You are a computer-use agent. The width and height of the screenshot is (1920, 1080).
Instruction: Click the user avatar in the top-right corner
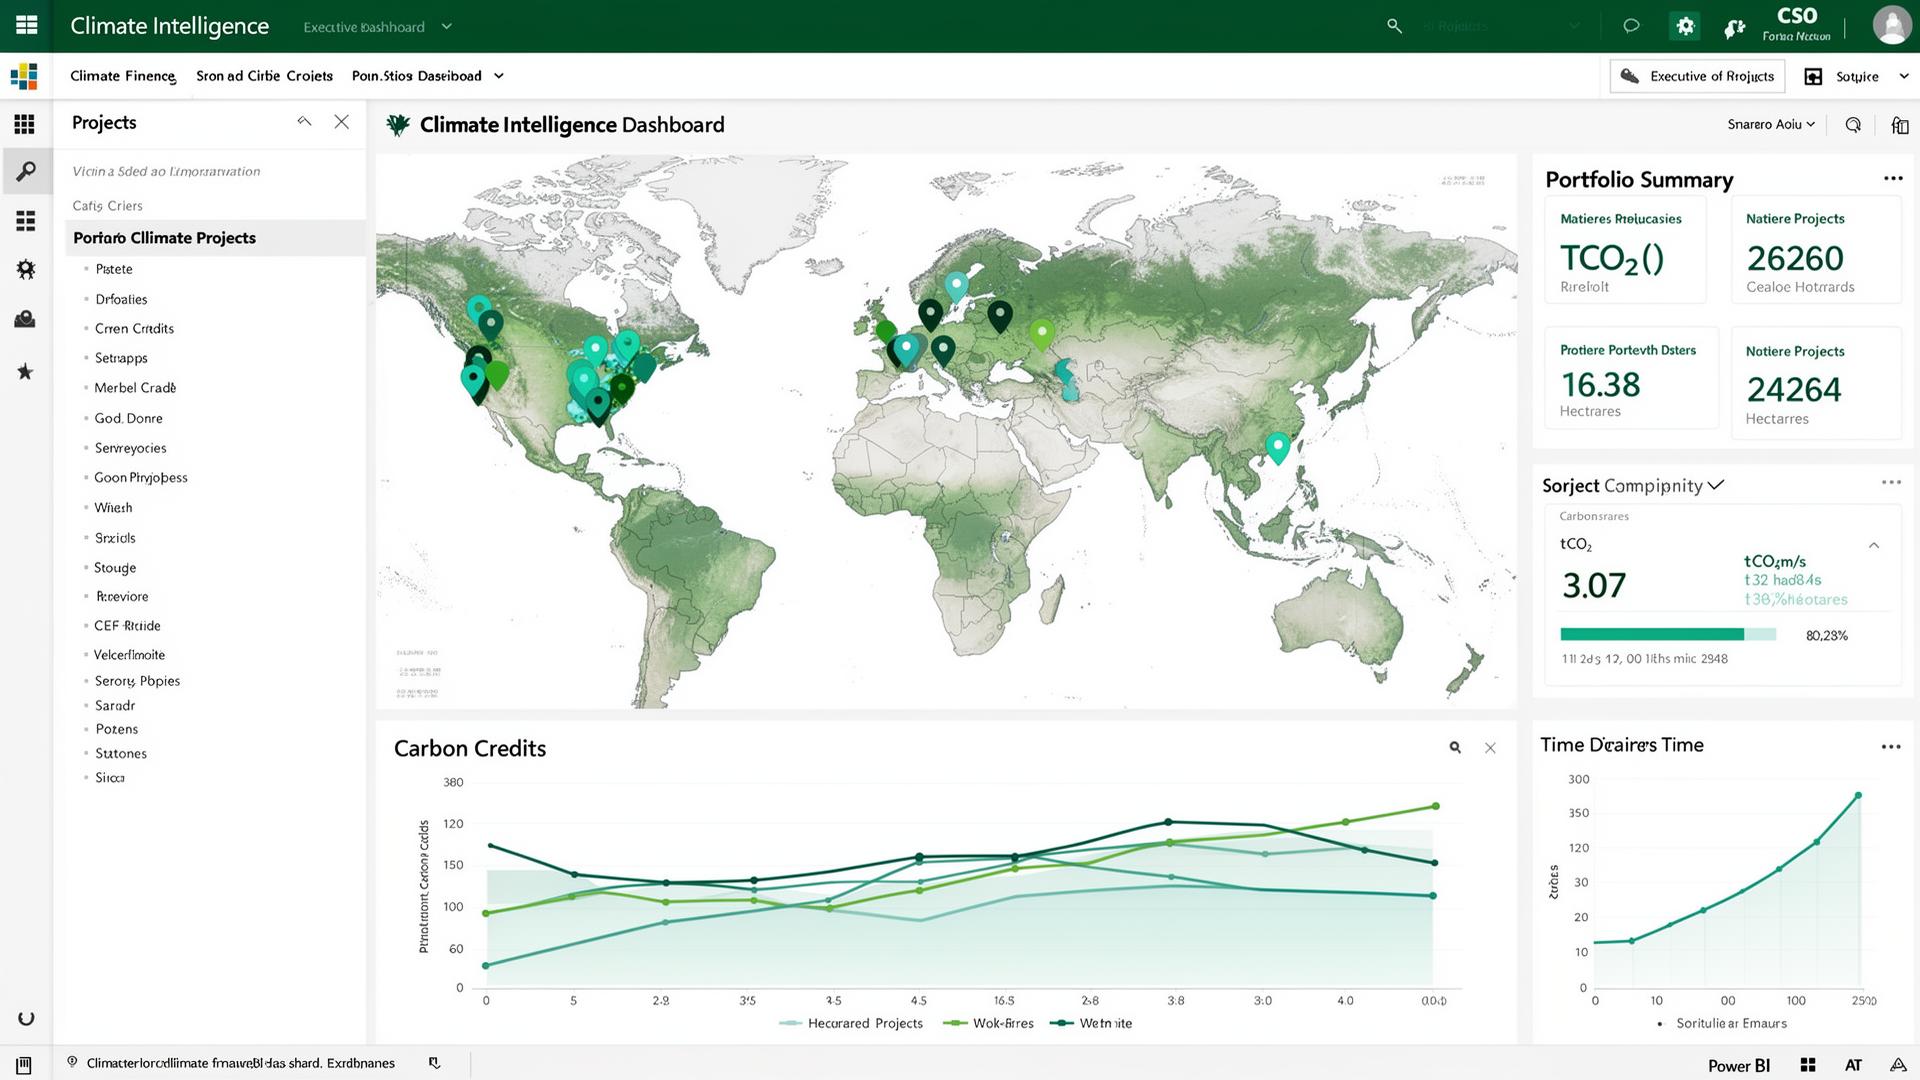[1891, 25]
